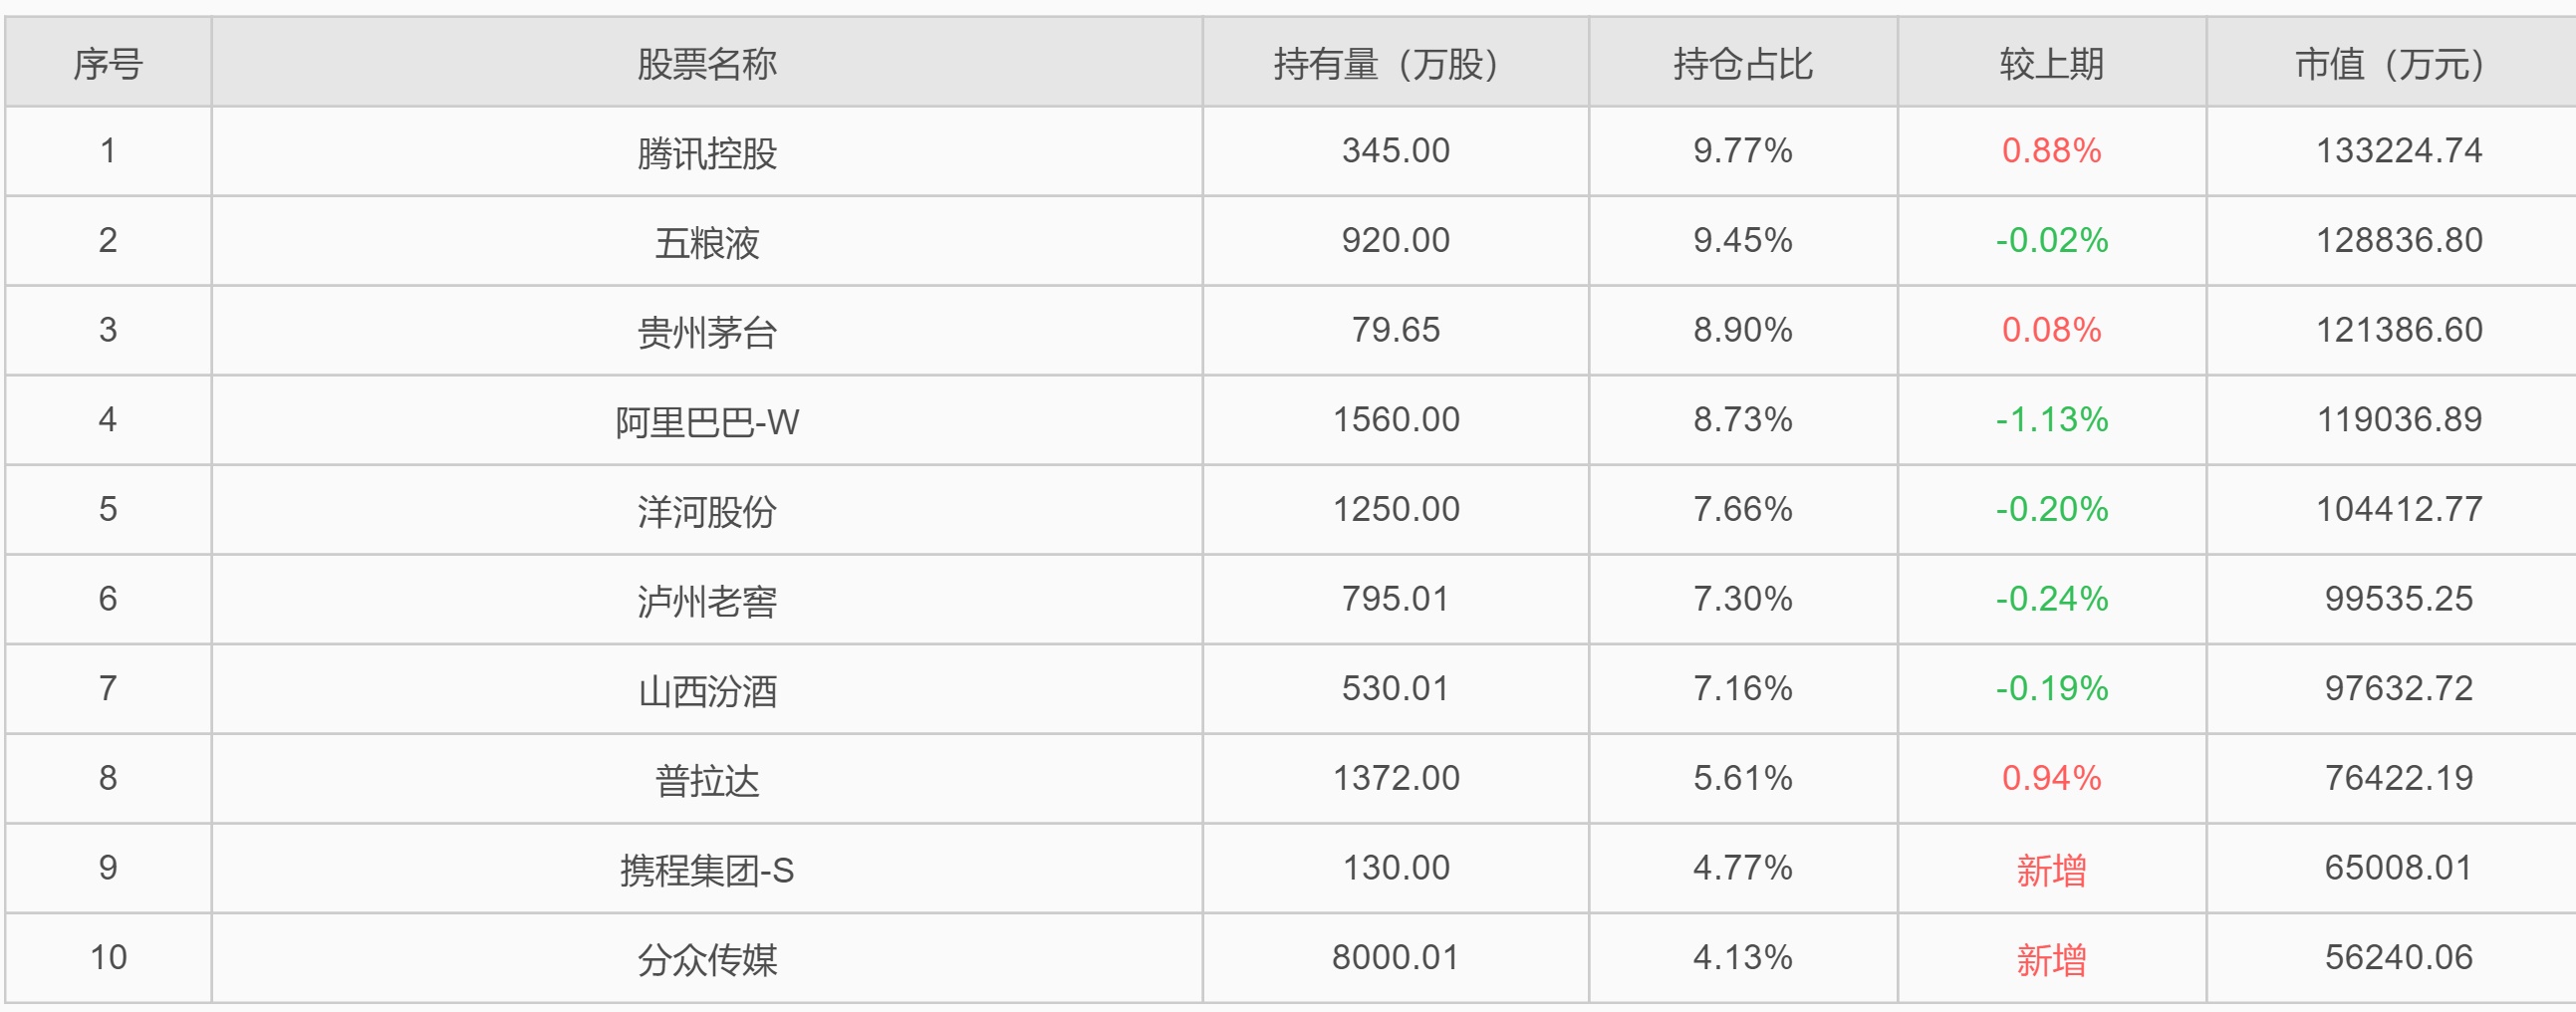Screen dimensions: 2576x1012
Task: Click the 股票名称 column header
Action: 706,64
